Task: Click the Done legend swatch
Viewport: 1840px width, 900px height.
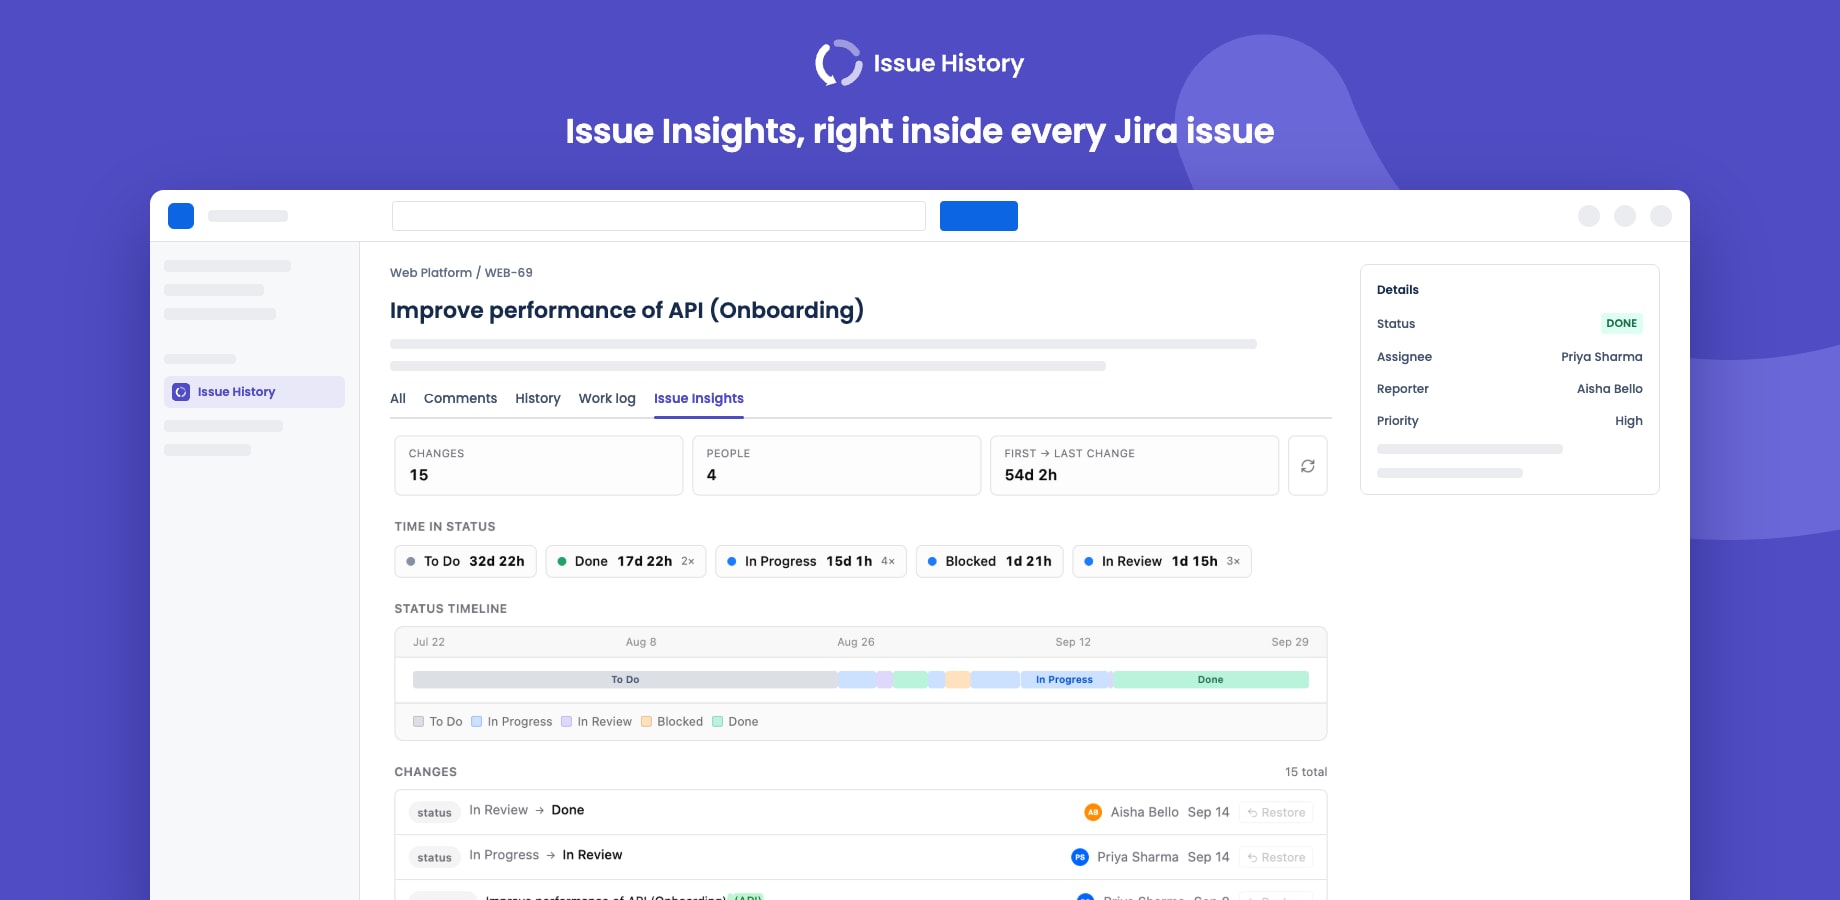Action: tap(718, 721)
